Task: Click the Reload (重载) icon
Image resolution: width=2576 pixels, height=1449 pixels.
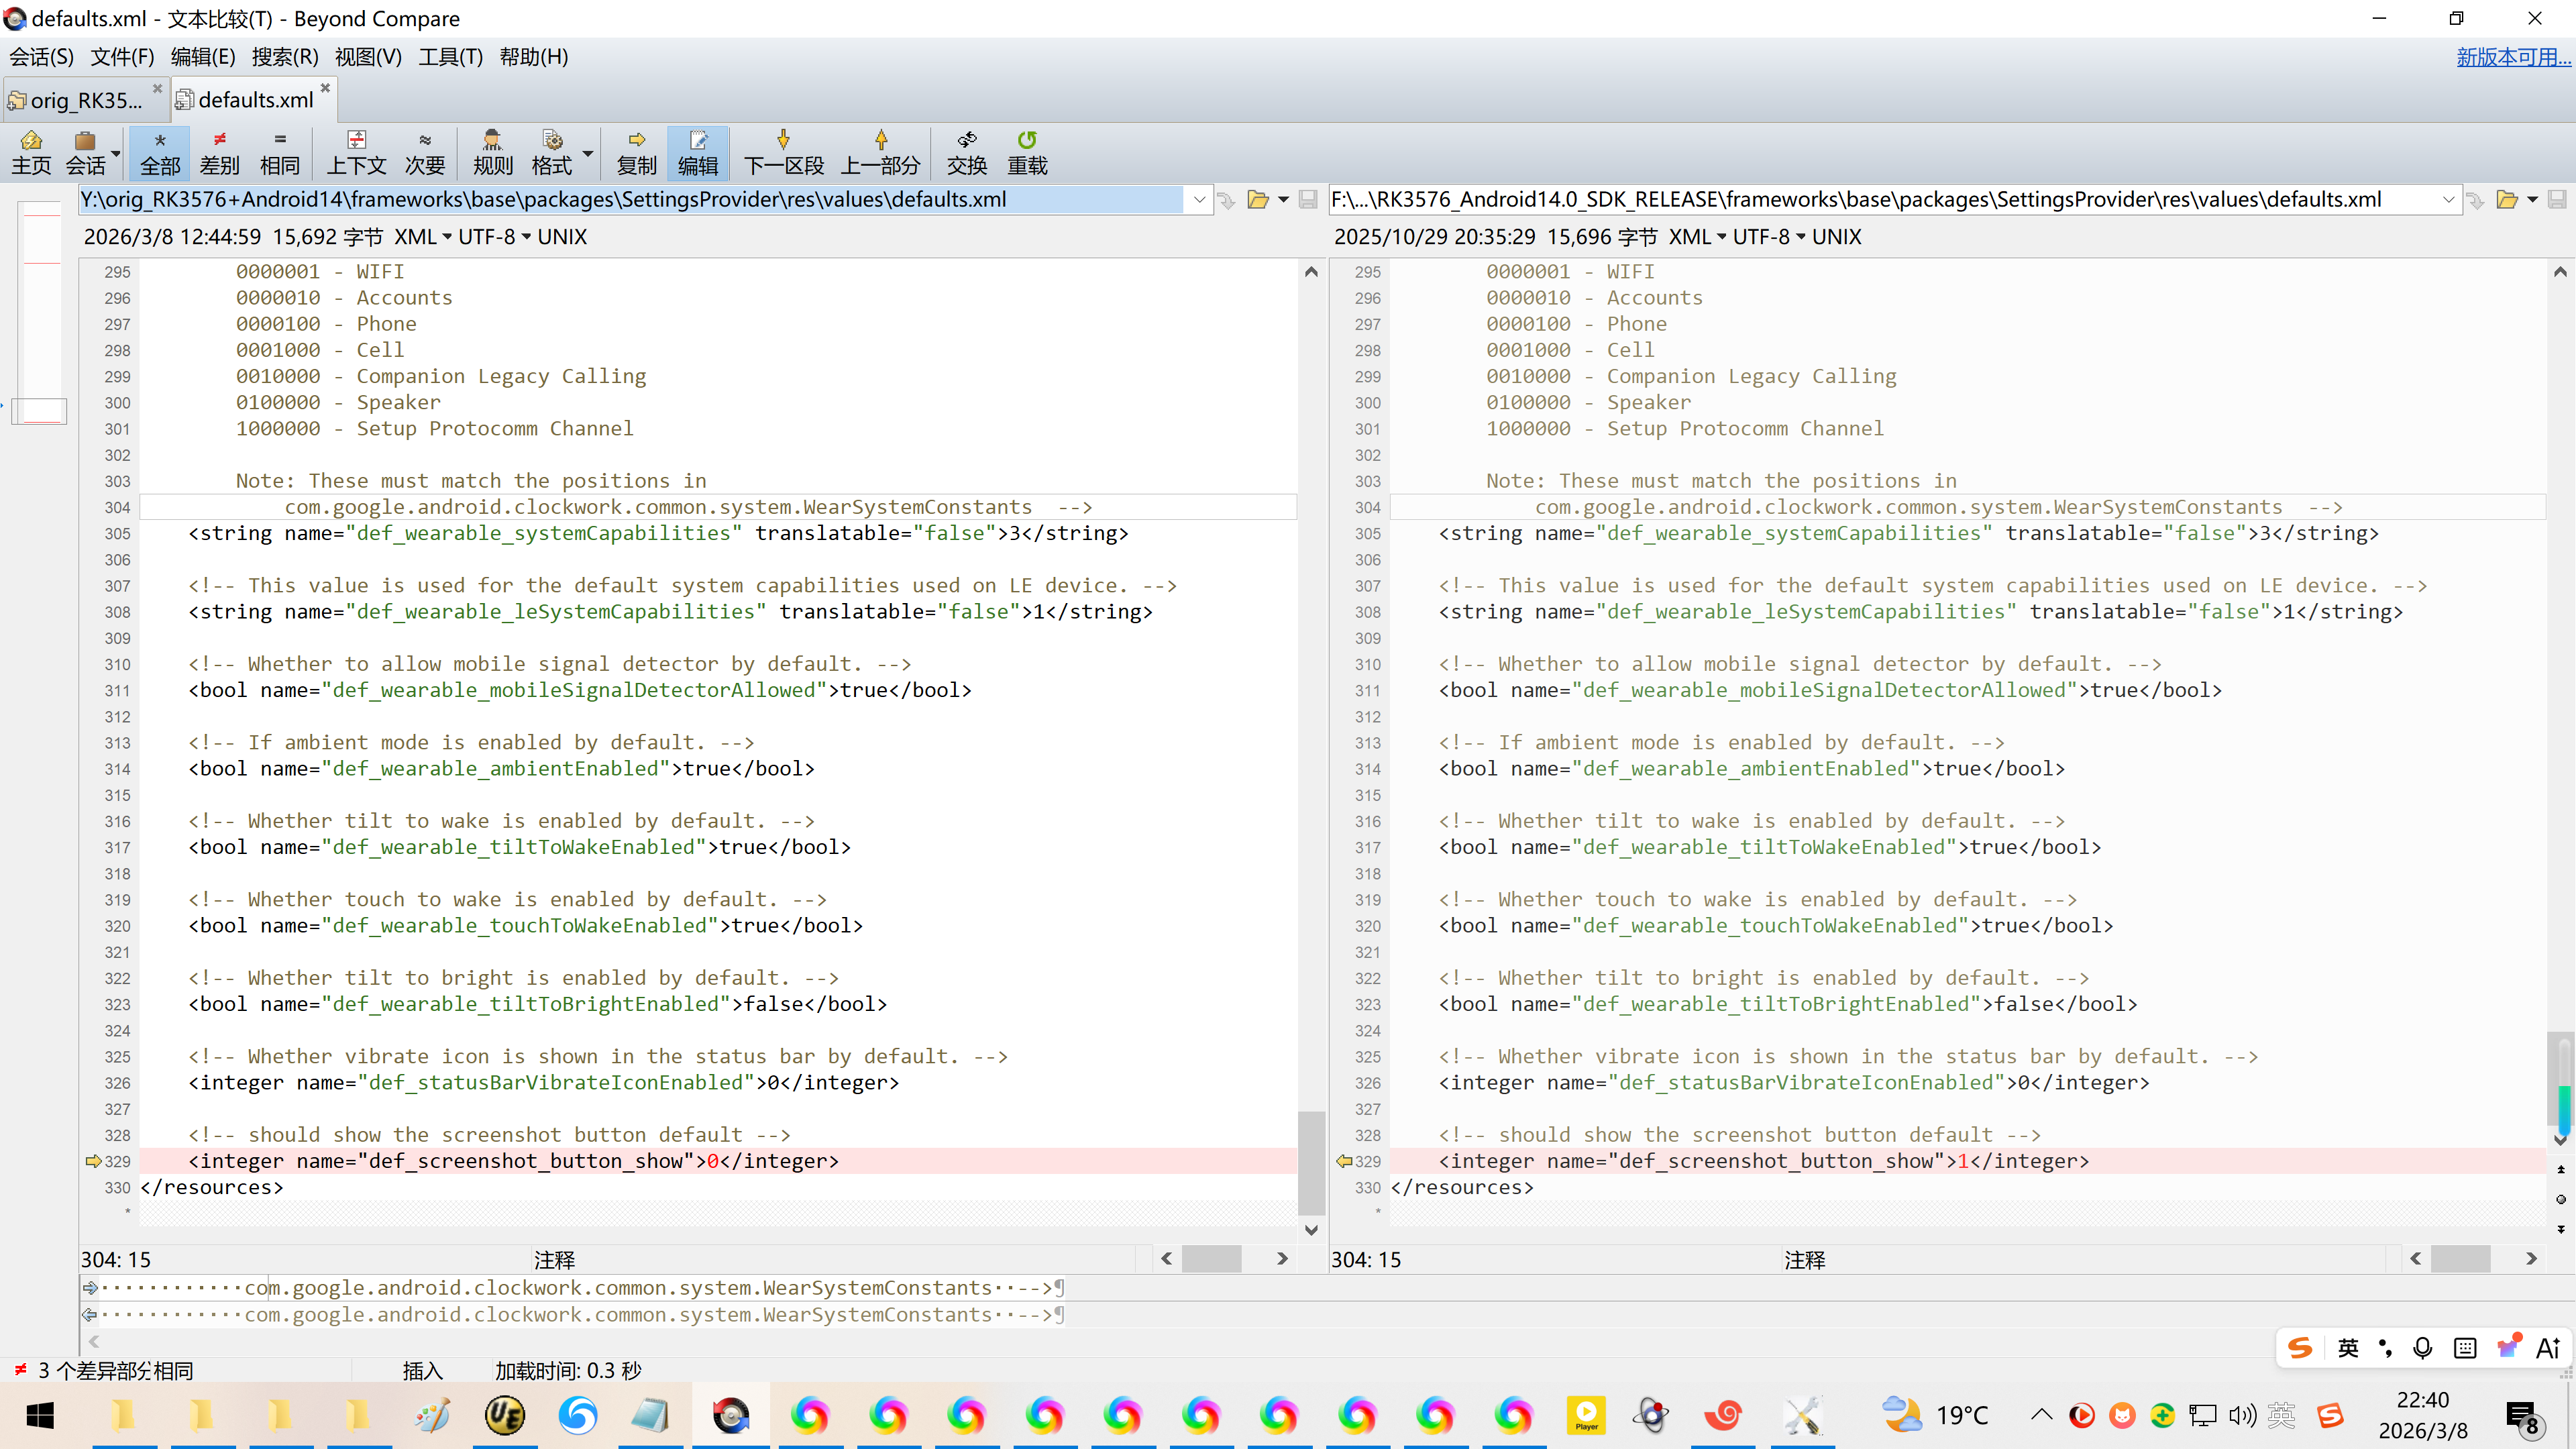Action: [1027, 153]
